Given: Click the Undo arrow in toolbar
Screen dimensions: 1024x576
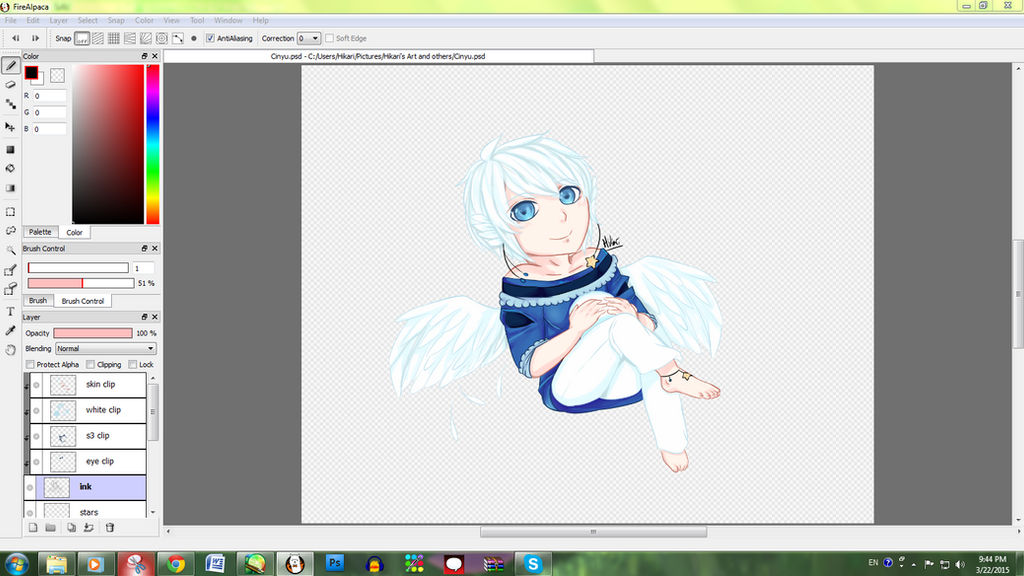Looking at the screenshot, I should click(x=16, y=39).
